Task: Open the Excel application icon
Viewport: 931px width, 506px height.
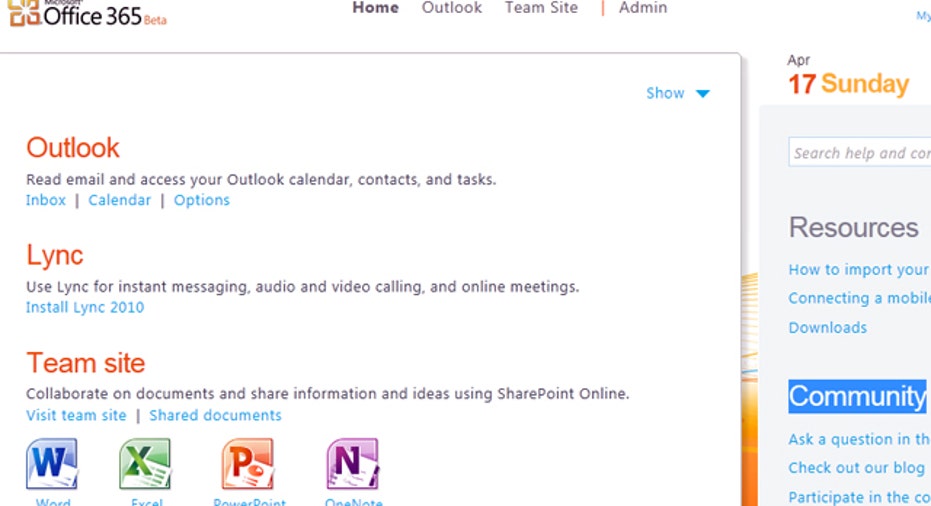Action: (x=145, y=464)
